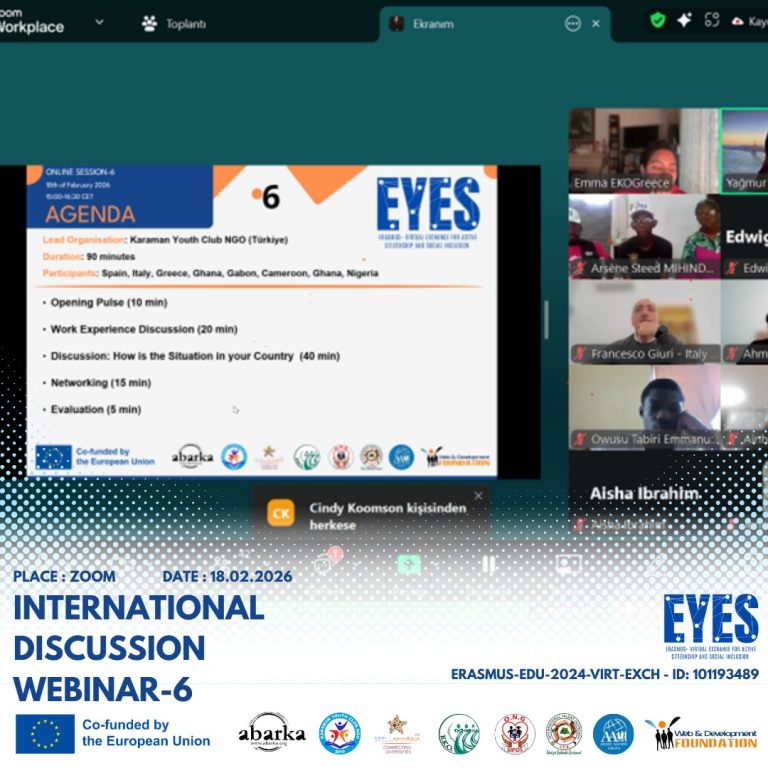Image resolution: width=768 pixels, height=768 pixels.
Task: Select the Ekranım tab
Action: click(434, 23)
